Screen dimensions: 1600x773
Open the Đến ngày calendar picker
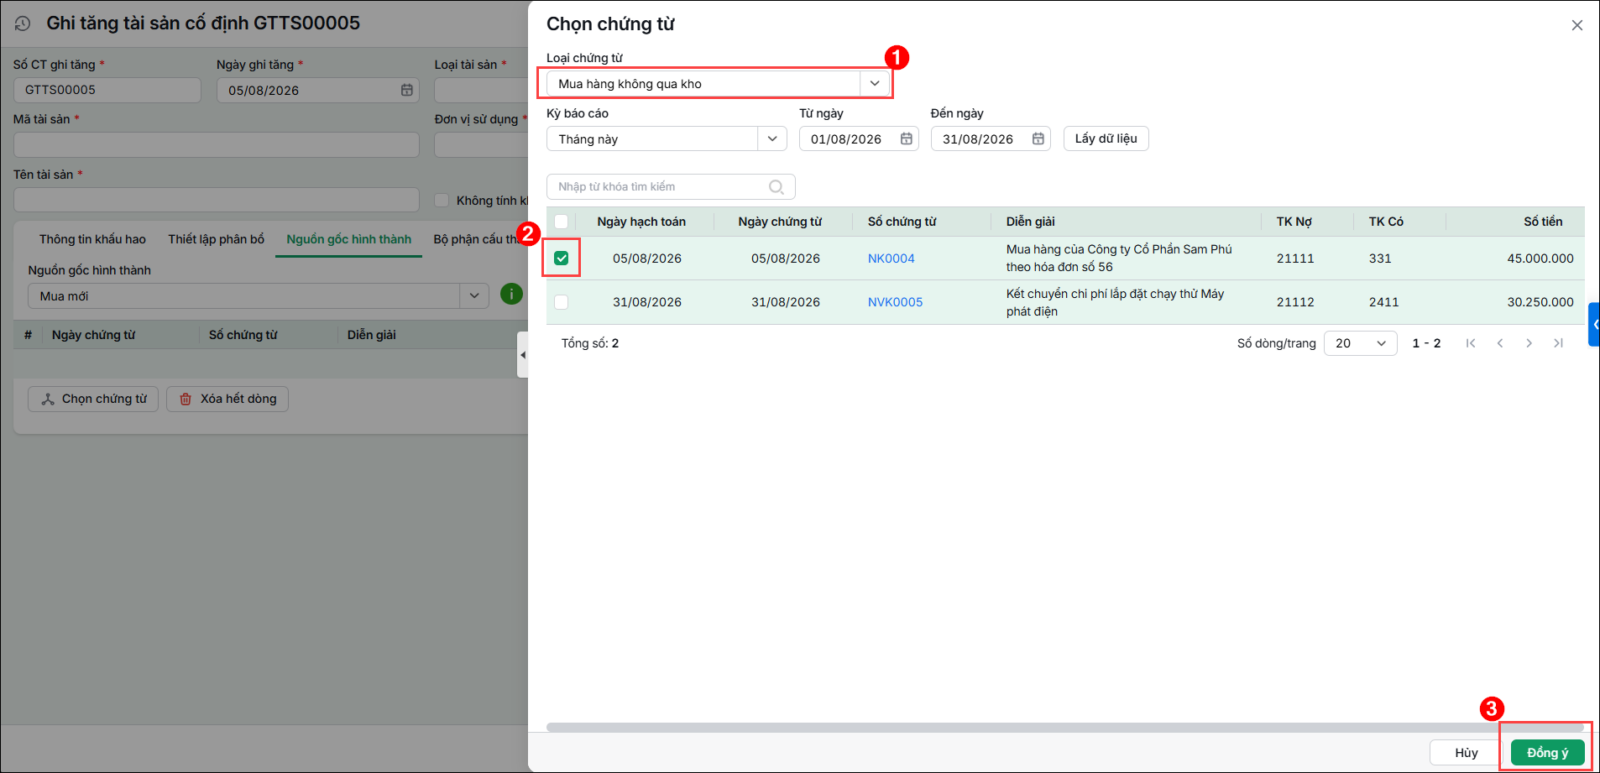coord(1038,139)
